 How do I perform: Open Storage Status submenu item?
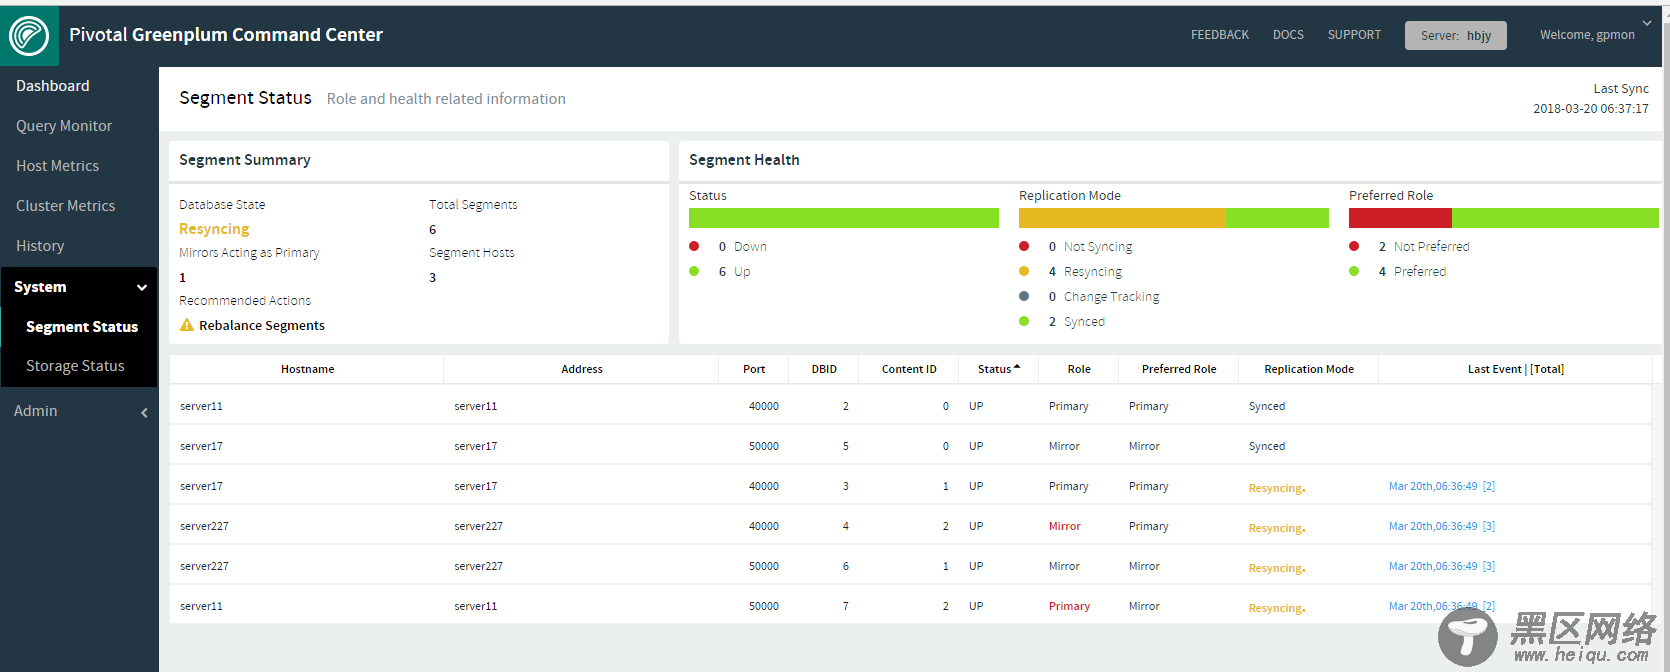75,366
